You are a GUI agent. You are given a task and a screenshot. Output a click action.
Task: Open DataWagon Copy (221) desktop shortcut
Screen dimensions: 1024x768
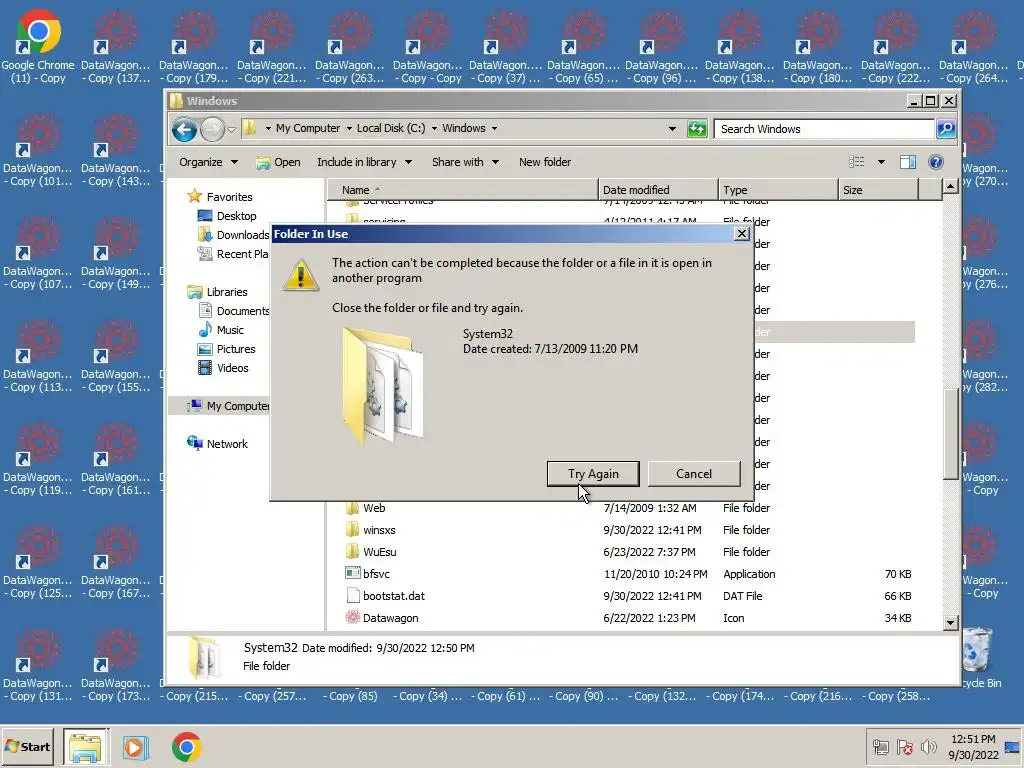click(x=272, y=47)
